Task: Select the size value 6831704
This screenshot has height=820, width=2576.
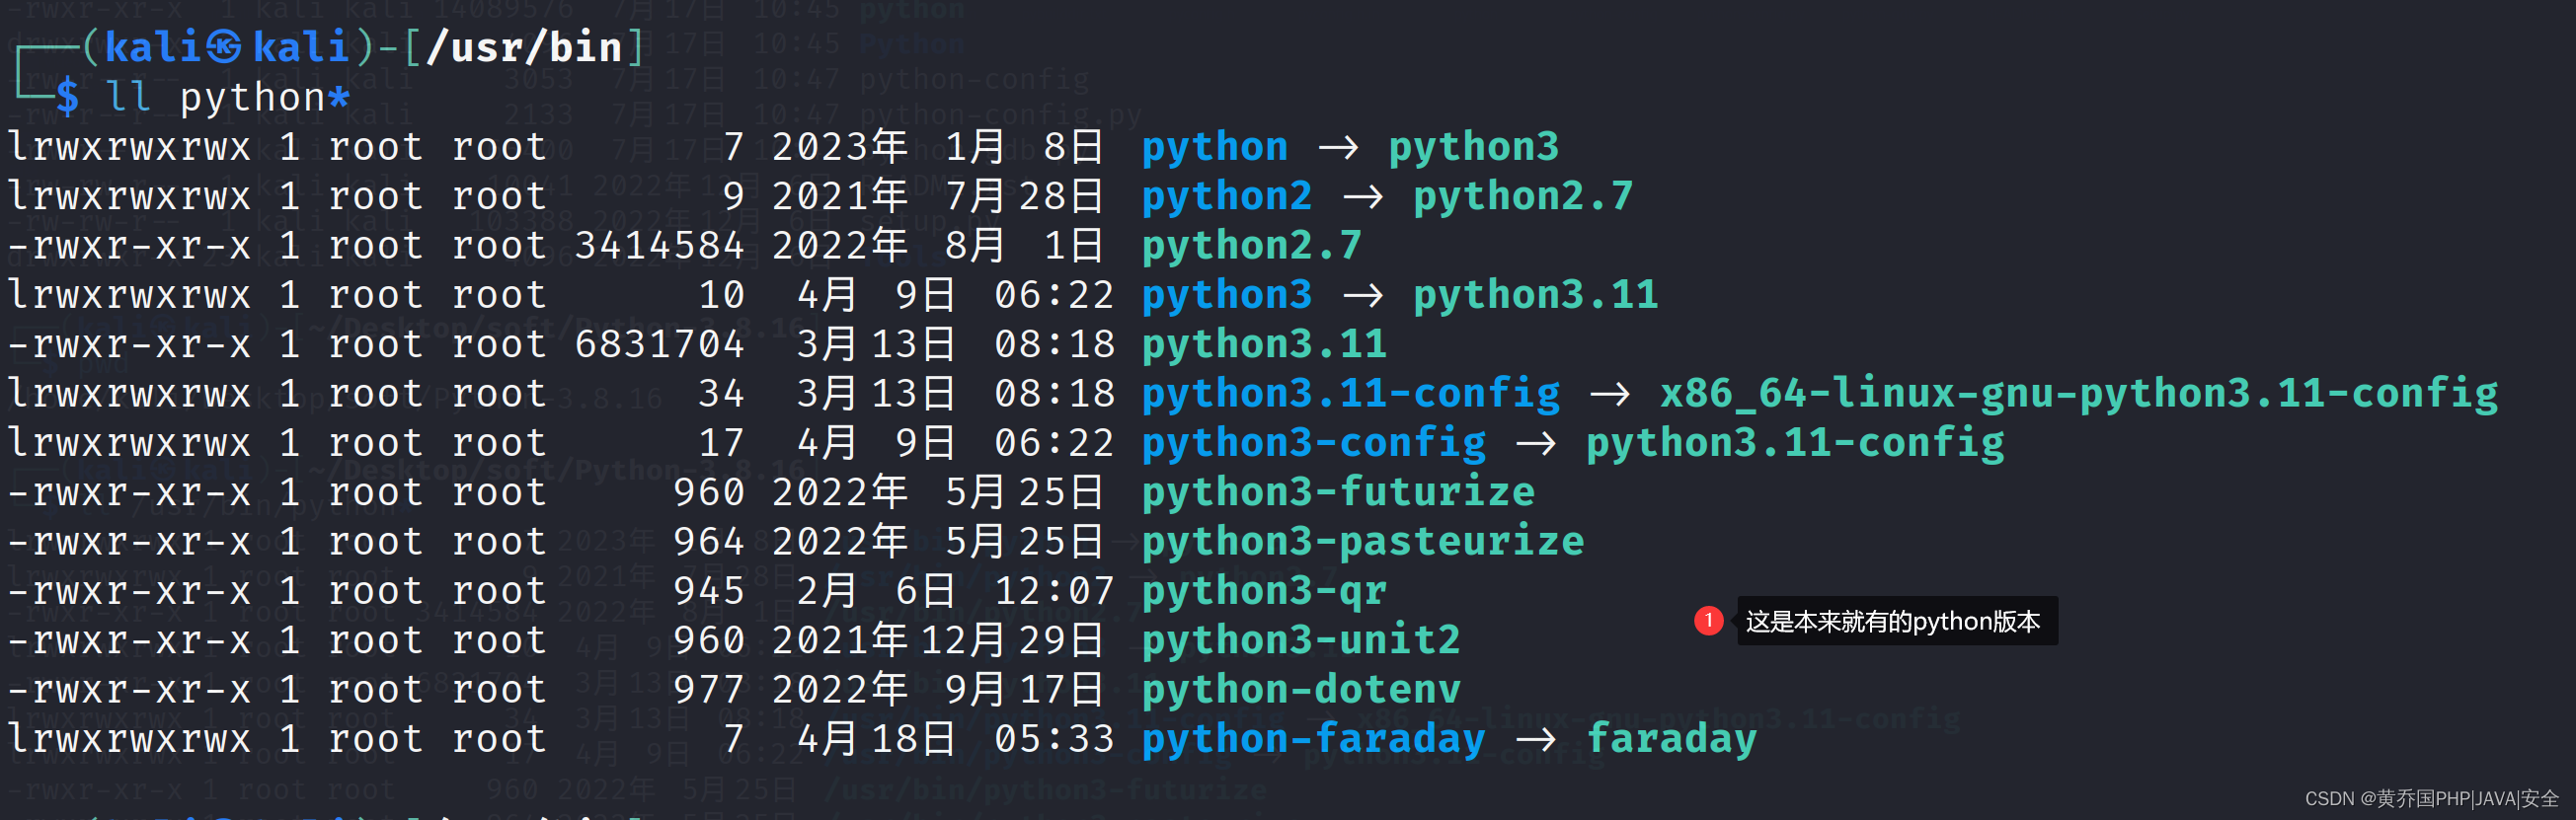Action: tap(660, 345)
